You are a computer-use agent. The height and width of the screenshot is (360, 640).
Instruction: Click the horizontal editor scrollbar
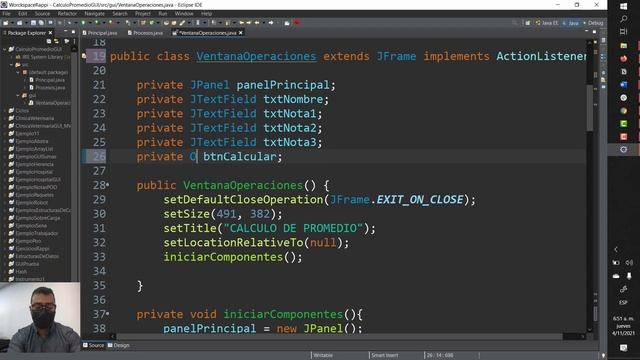click(x=339, y=336)
